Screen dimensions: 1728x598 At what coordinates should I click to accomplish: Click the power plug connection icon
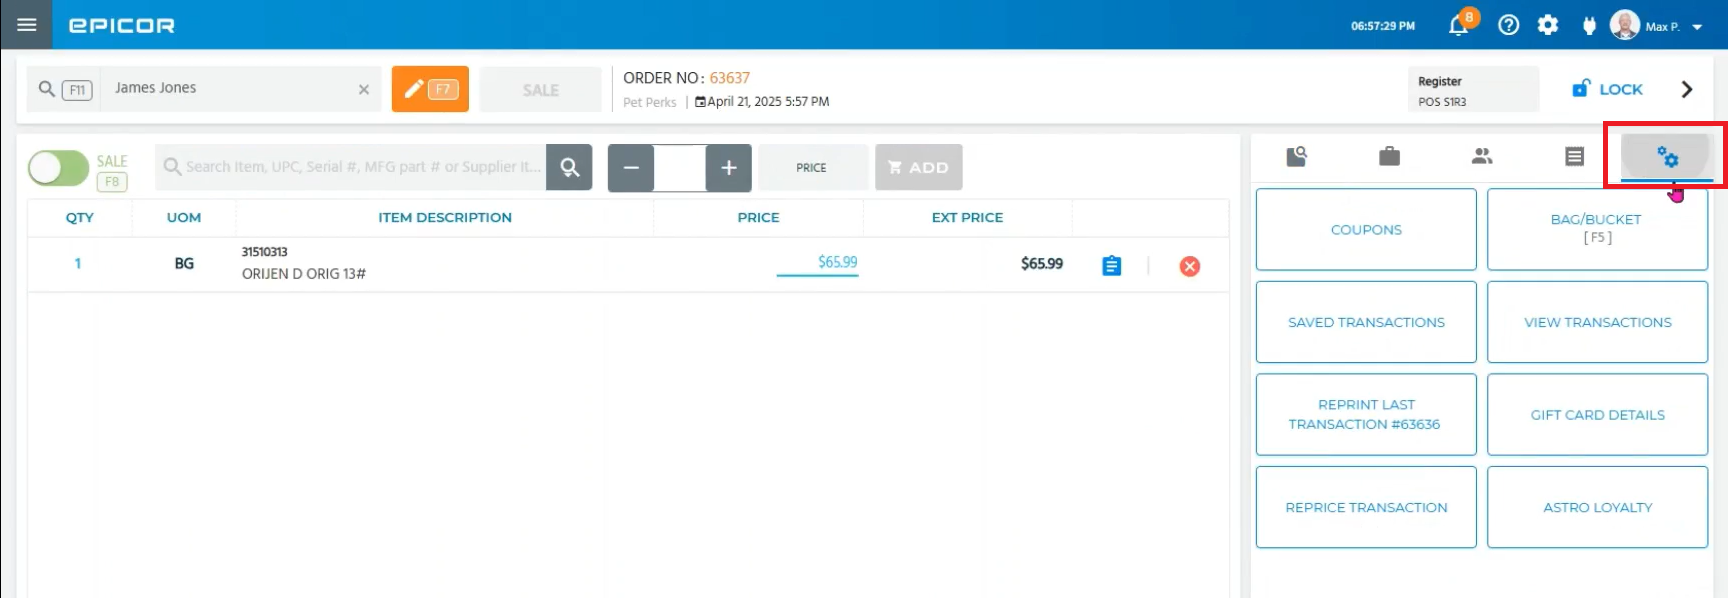coord(1589,26)
